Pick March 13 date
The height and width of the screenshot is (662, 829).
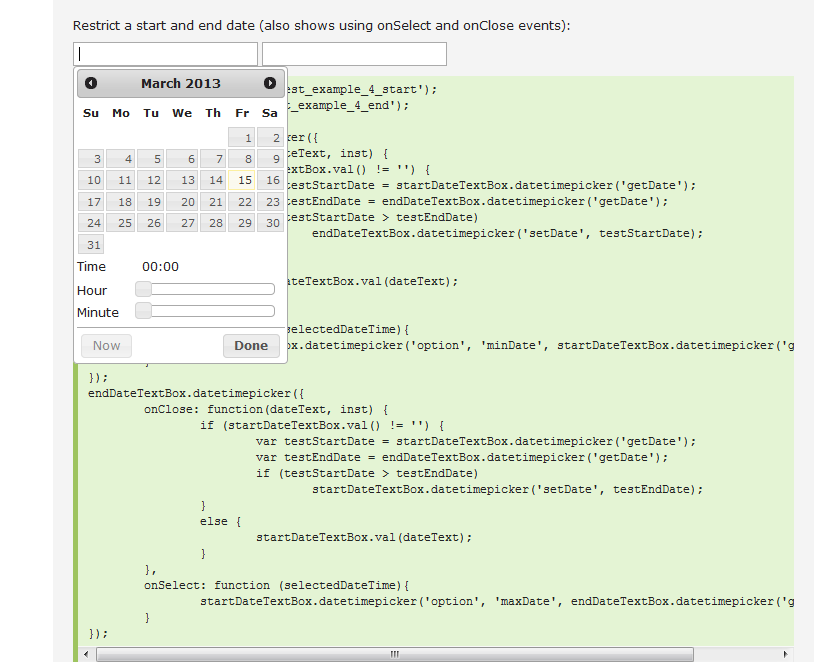click(x=182, y=180)
